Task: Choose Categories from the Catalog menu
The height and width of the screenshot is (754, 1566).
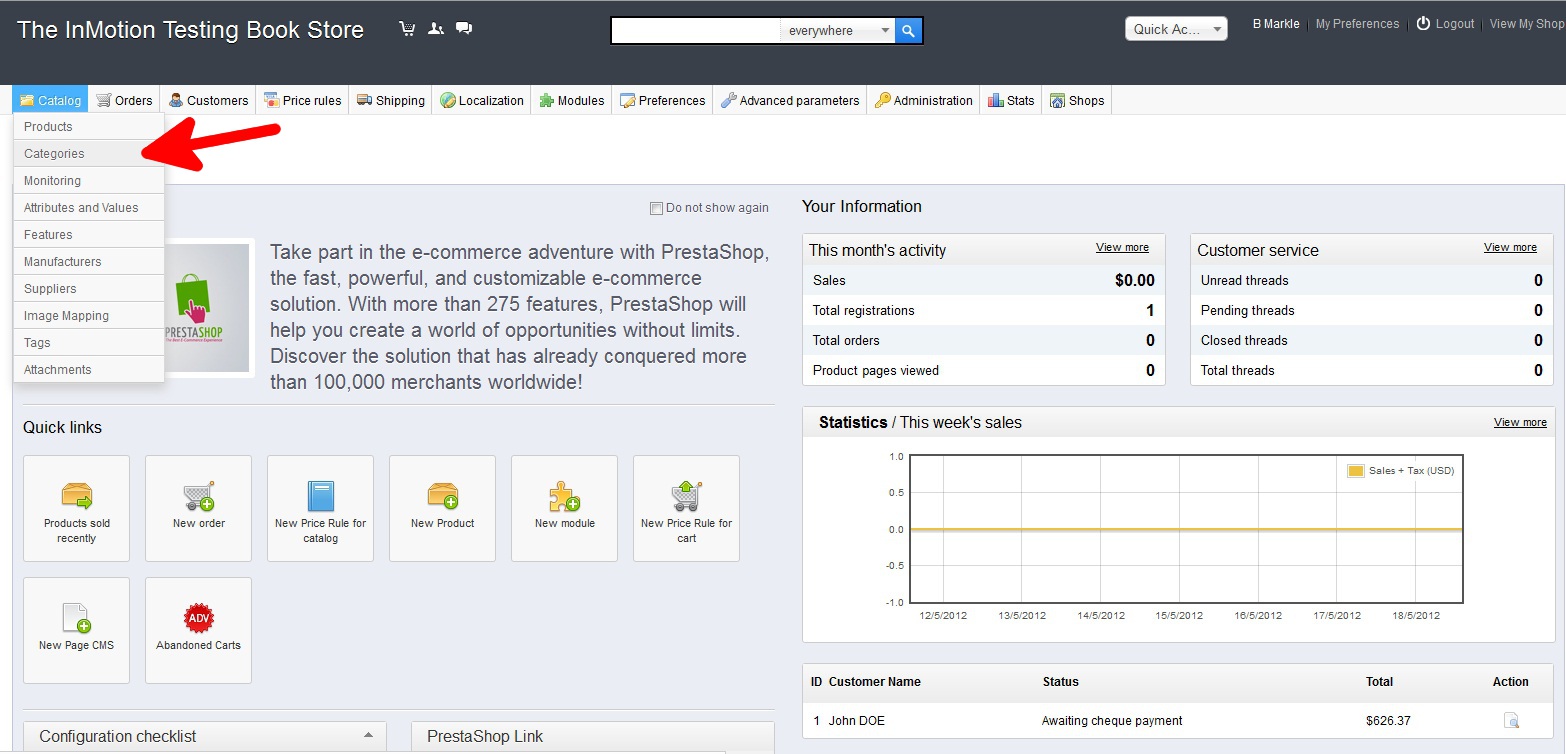Action: coord(89,154)
